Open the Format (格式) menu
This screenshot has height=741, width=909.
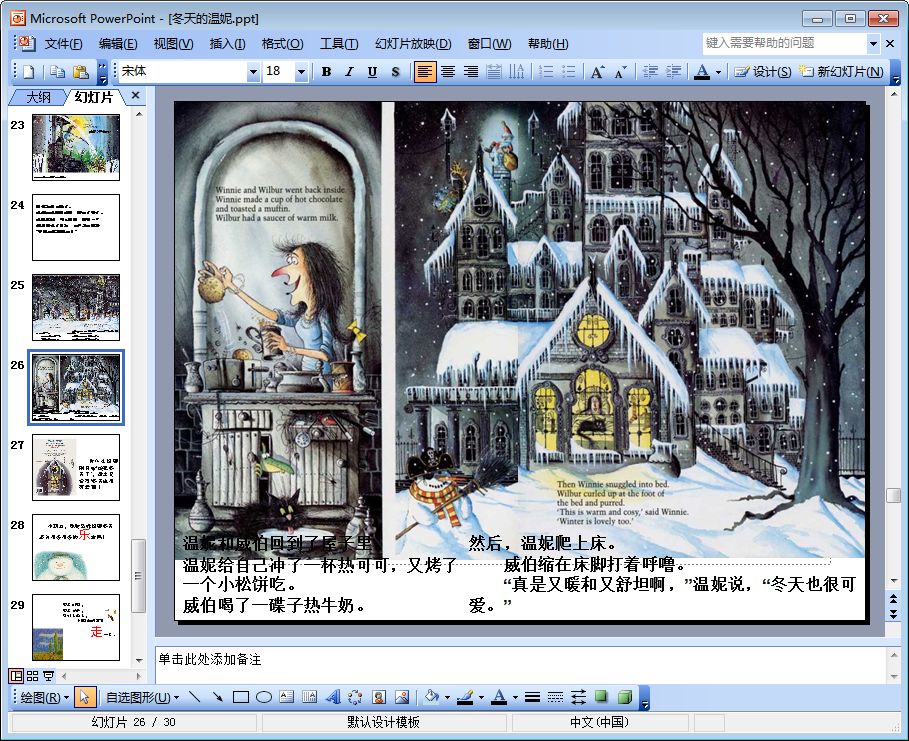click(x=282, y=44)
